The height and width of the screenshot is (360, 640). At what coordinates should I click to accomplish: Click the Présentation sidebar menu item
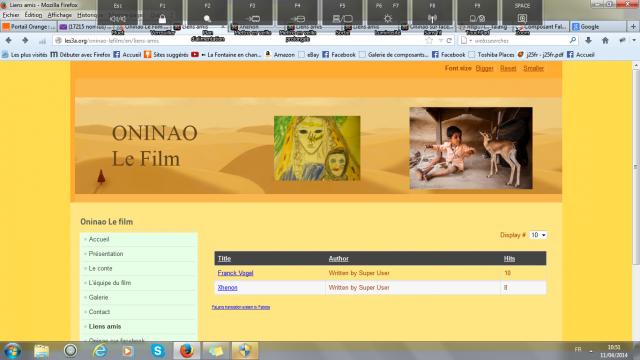[106, 254]
